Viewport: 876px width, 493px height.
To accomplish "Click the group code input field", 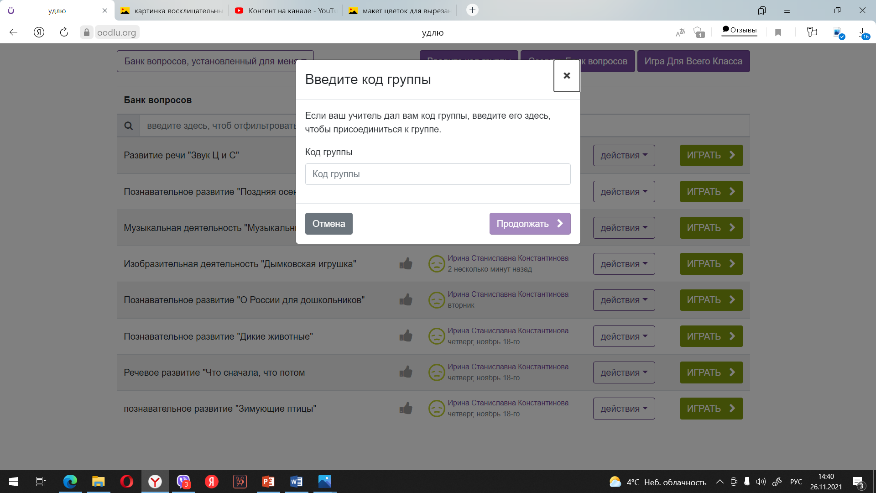I will click(x=437, y=174).
